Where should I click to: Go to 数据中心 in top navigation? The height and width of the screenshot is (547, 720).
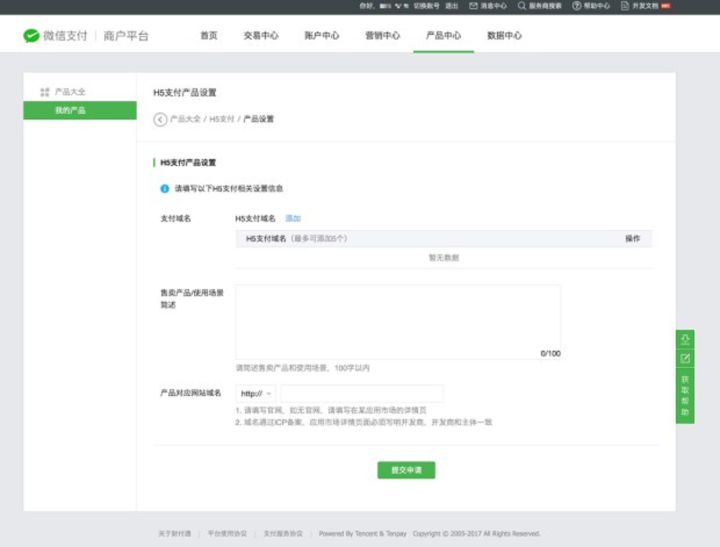click(503, 36)
